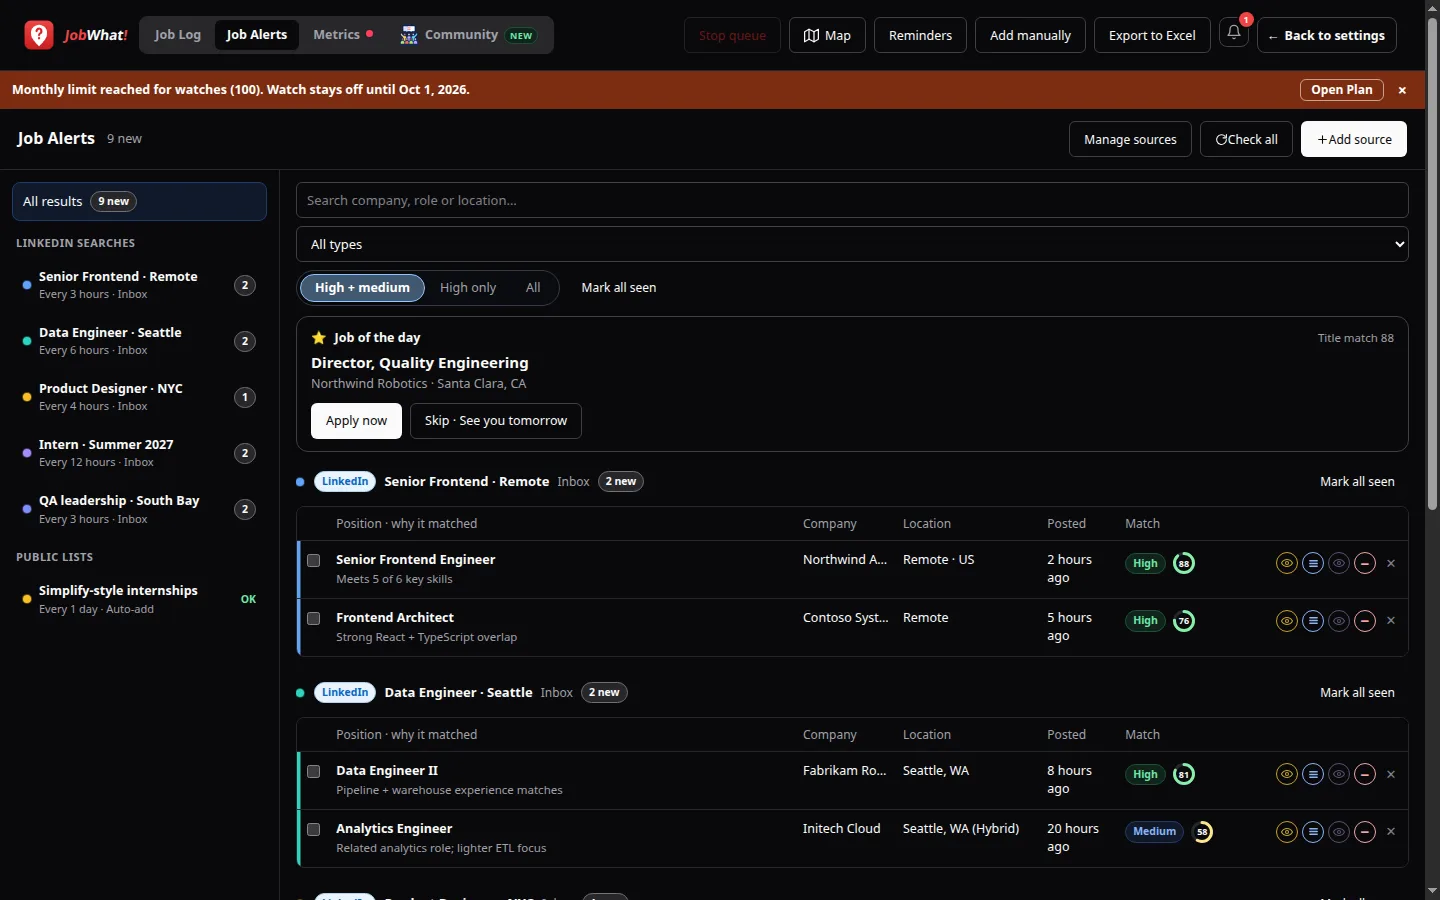
Task: Click Export to Excel
Action: [1152, 35]
